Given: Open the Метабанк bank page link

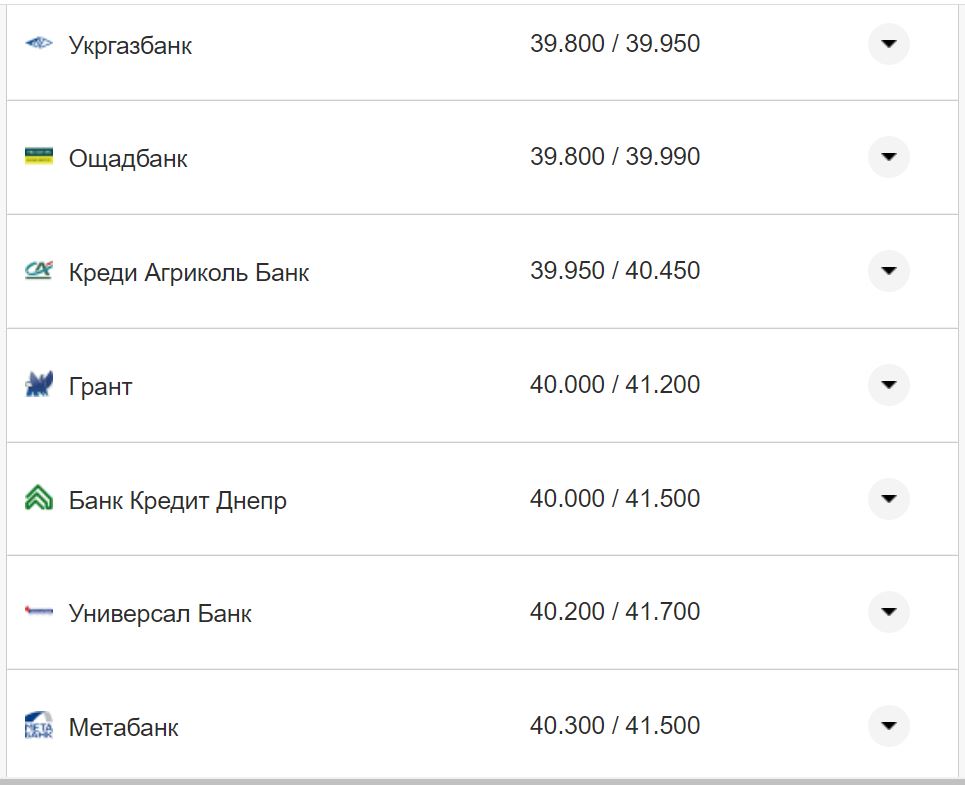Looking at the screenshot, I should click(x=124, y=727).
